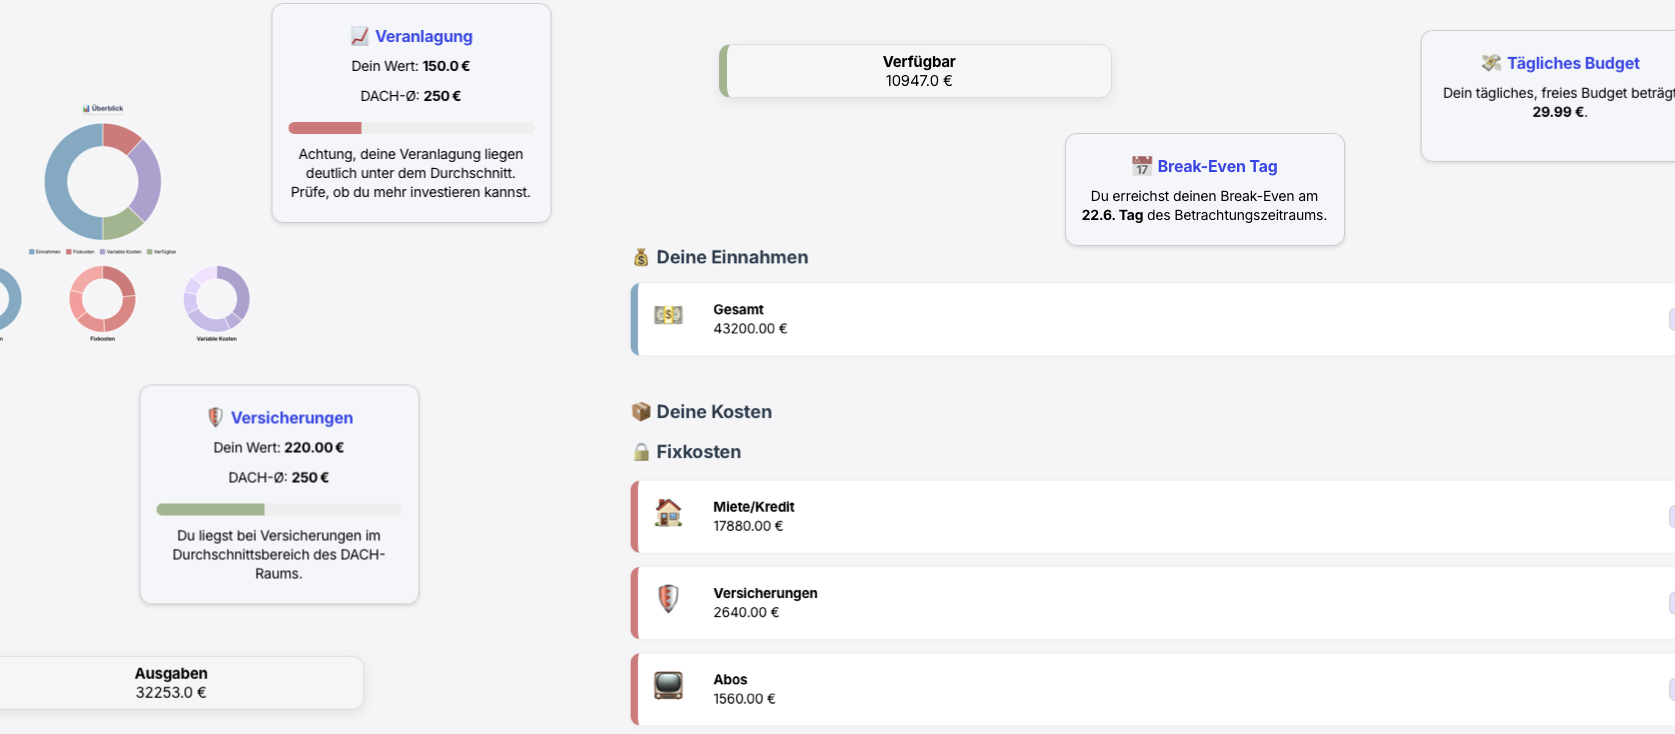
Task: Toggle the Variable Kosten legend entry
Action: pos(122,252)
